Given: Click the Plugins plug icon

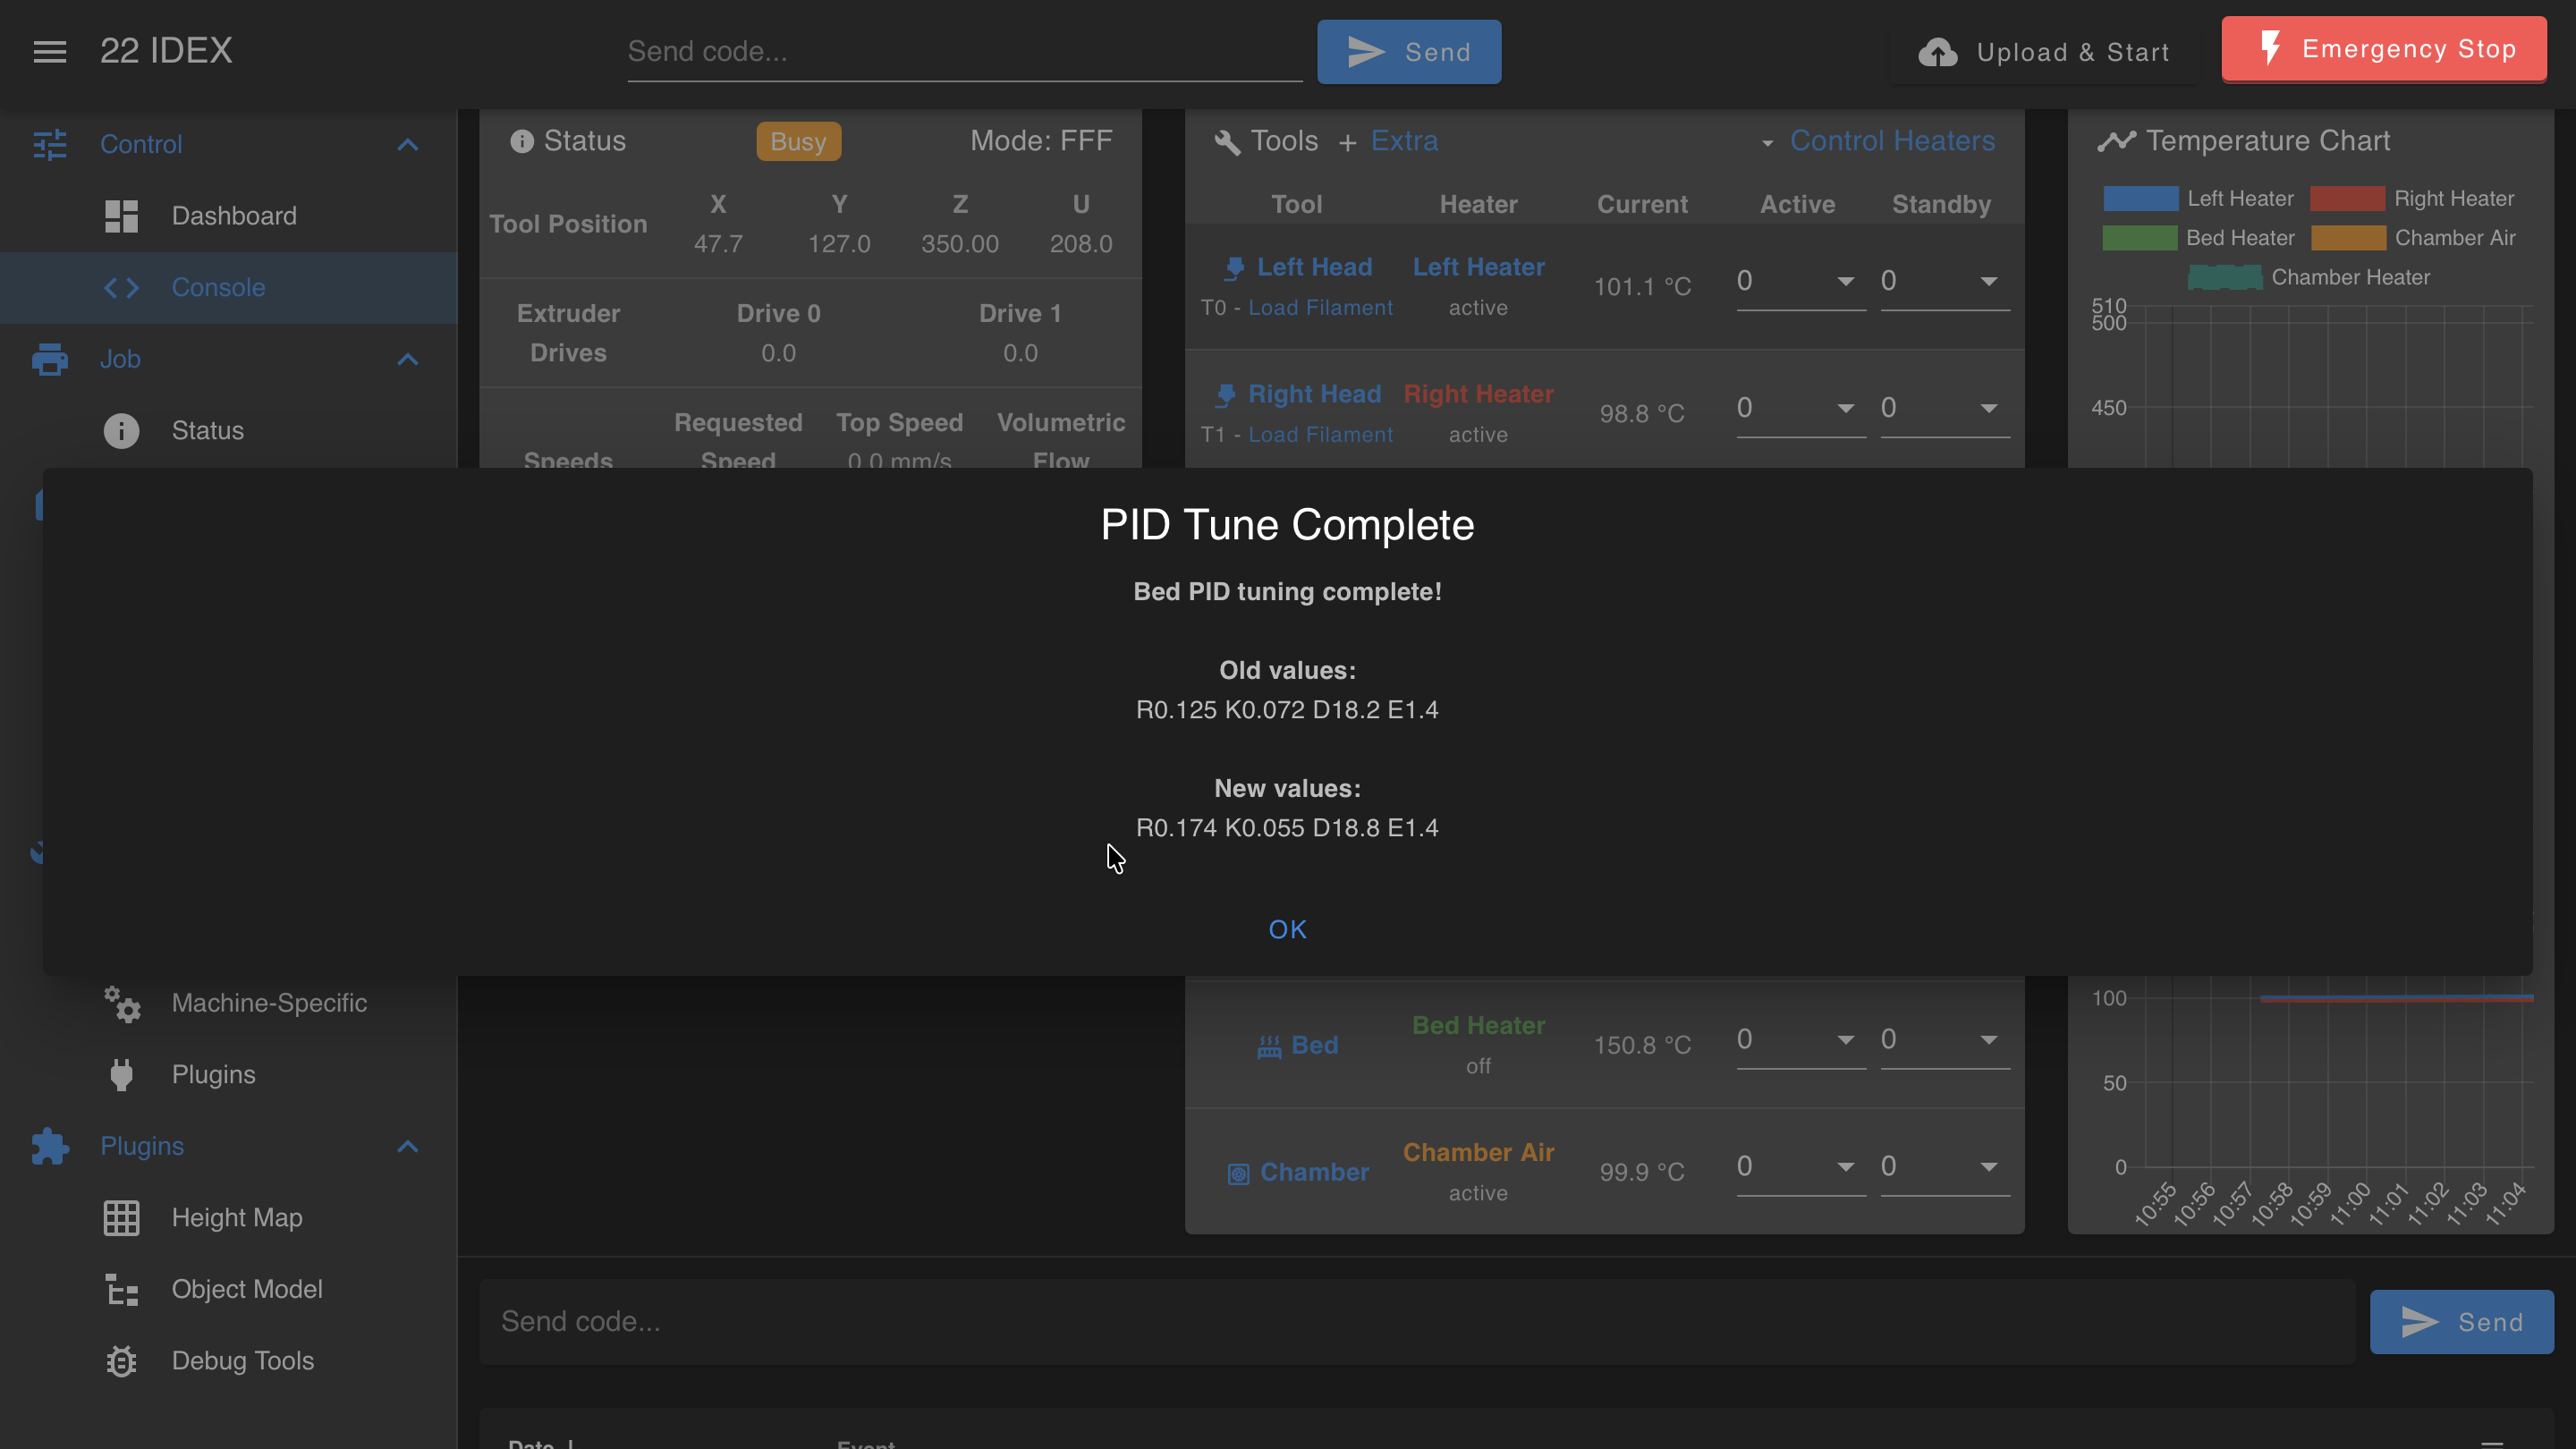Looking at the screenshot, I should (121, 1075).
